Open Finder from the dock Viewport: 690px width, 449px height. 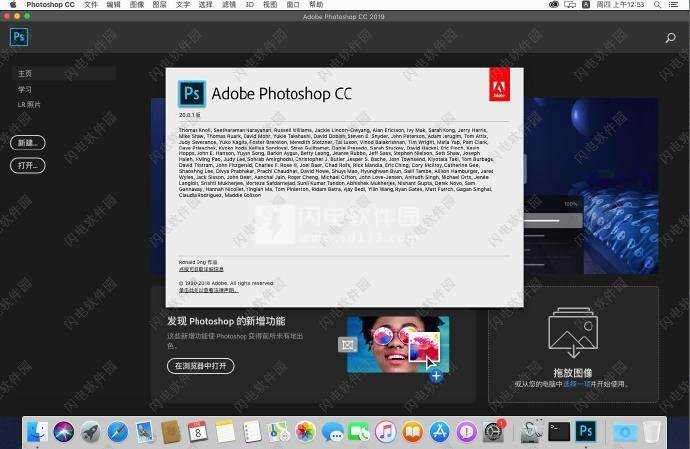[37, 431]
